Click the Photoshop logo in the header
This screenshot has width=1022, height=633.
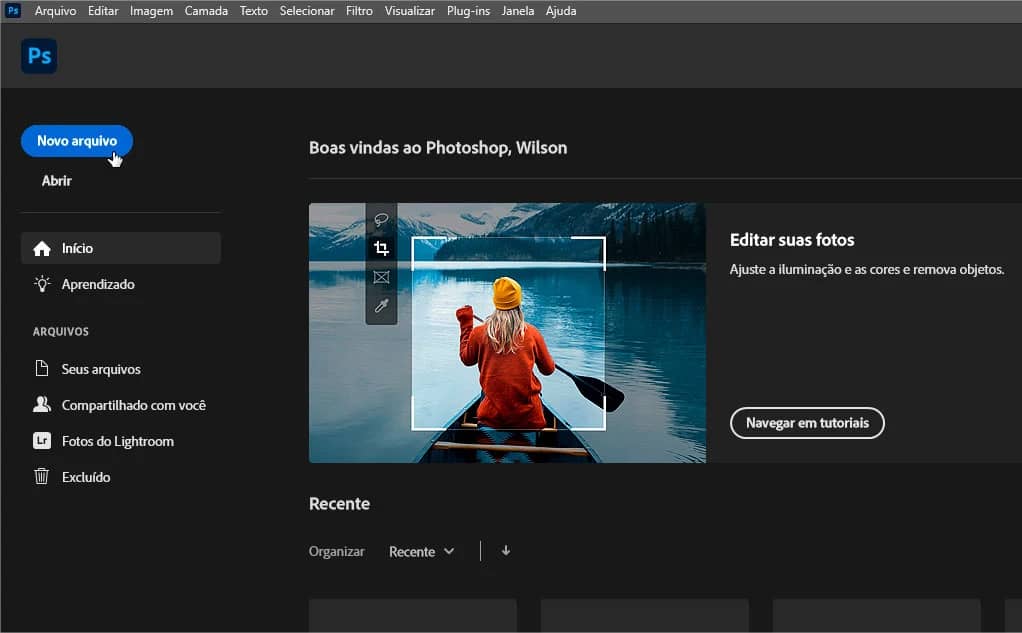[x=39, y=56]
